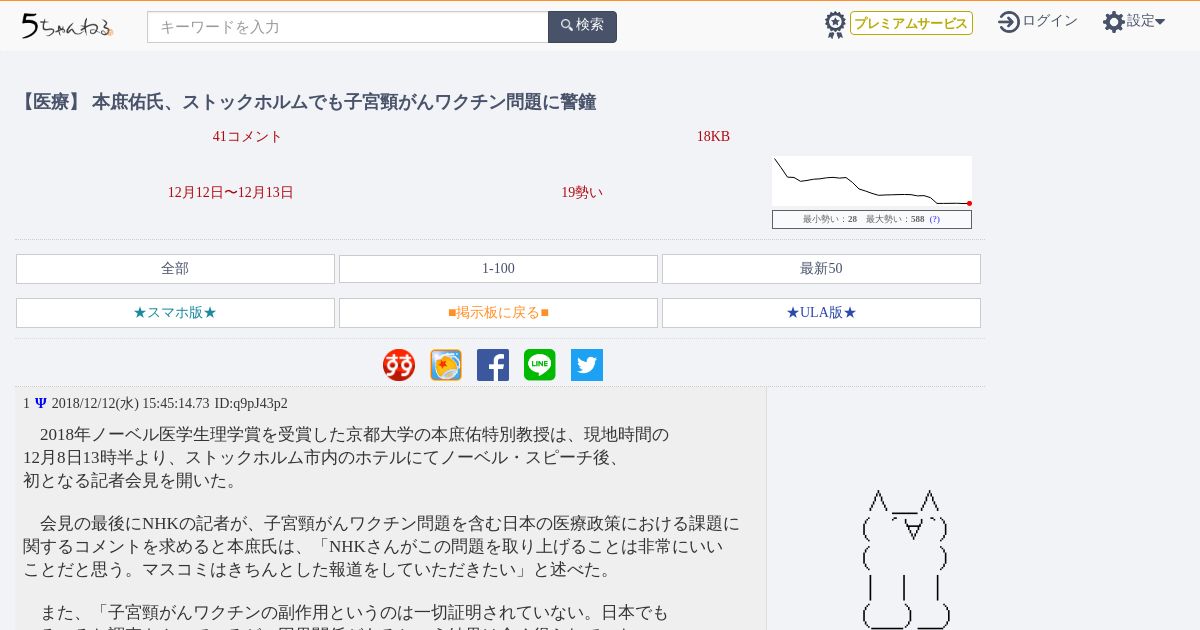Click the Ψ poster name symbol
Image resolution: width=1200 pixels, height=630 pixels.
pyautogui.click(x=41, y=404)
